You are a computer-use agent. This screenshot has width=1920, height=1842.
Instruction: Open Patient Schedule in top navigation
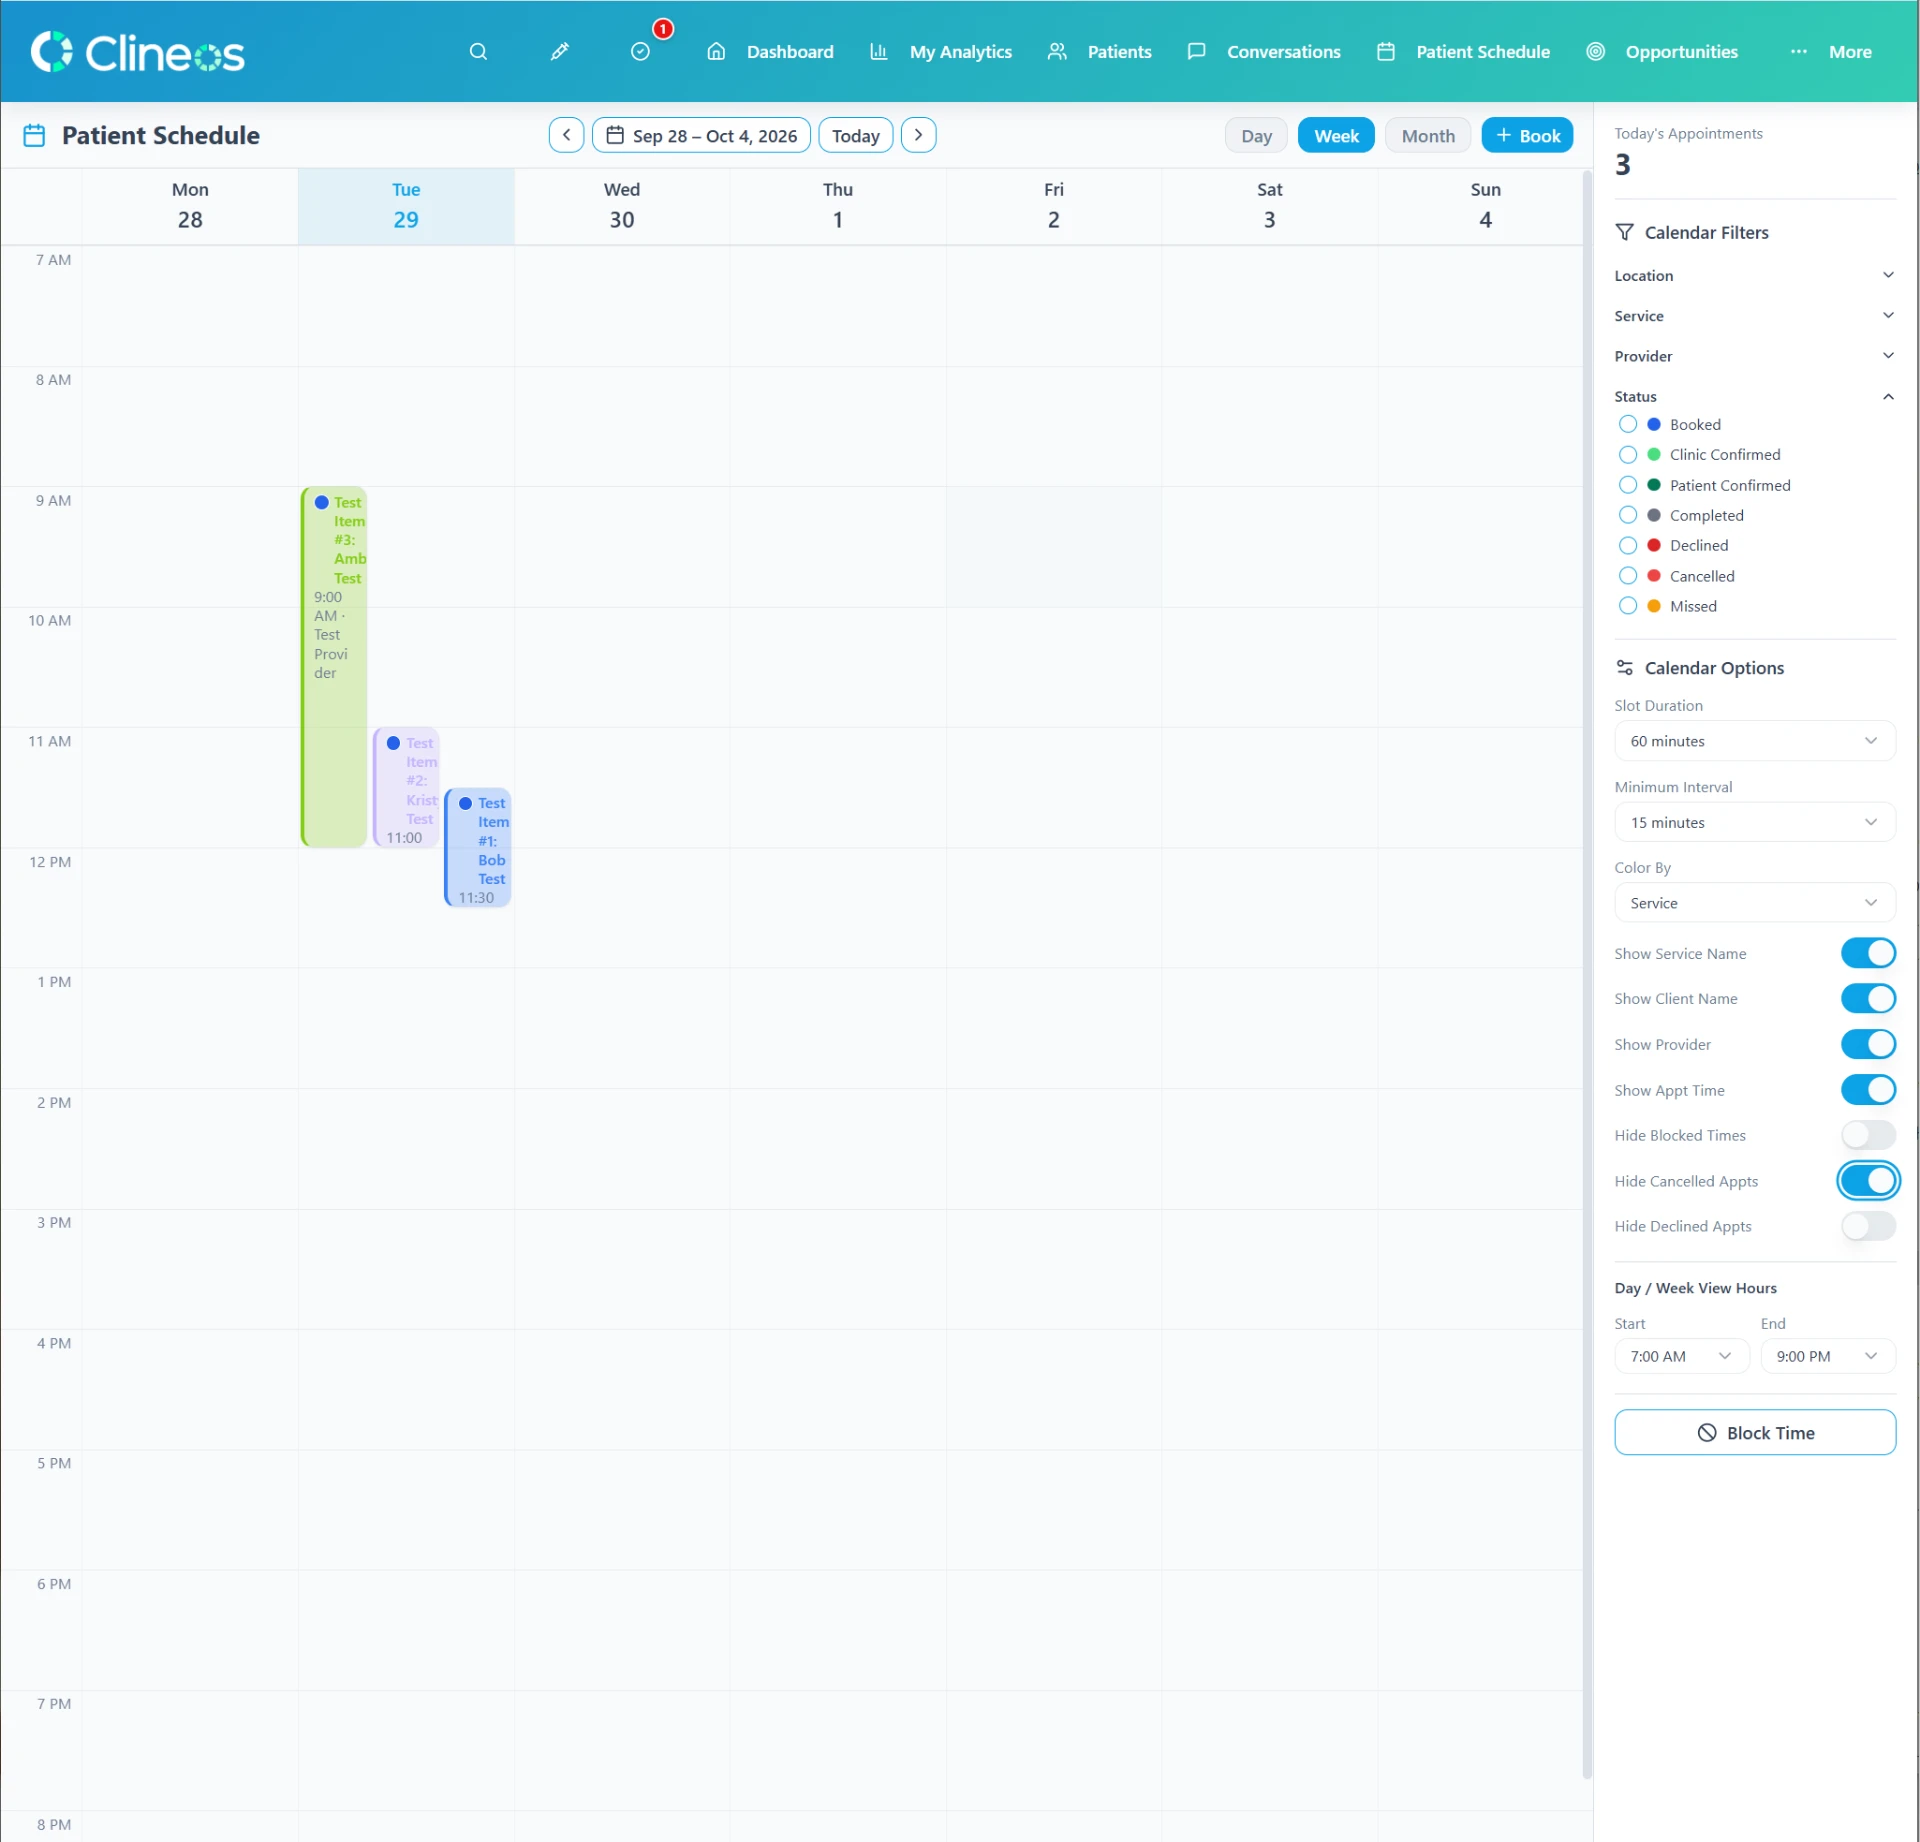[1464, 52]
